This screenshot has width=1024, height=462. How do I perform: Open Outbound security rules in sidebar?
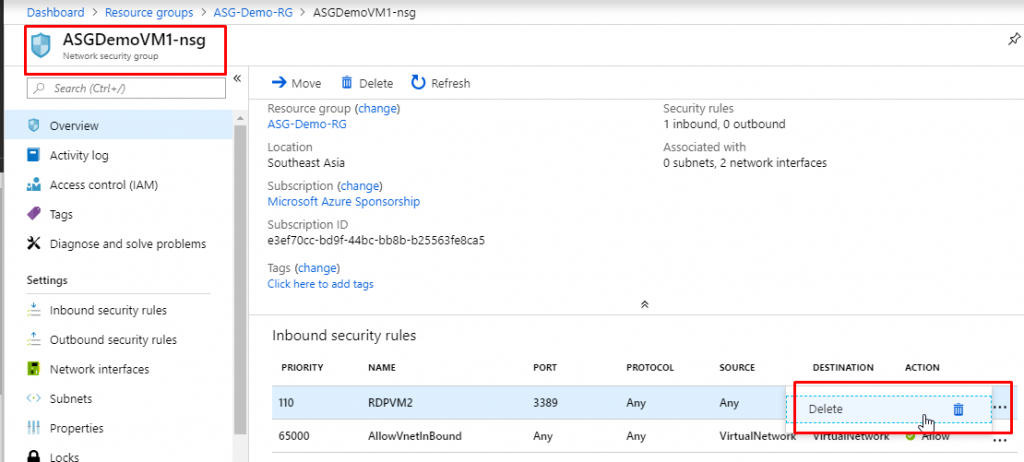pos(112,340)
